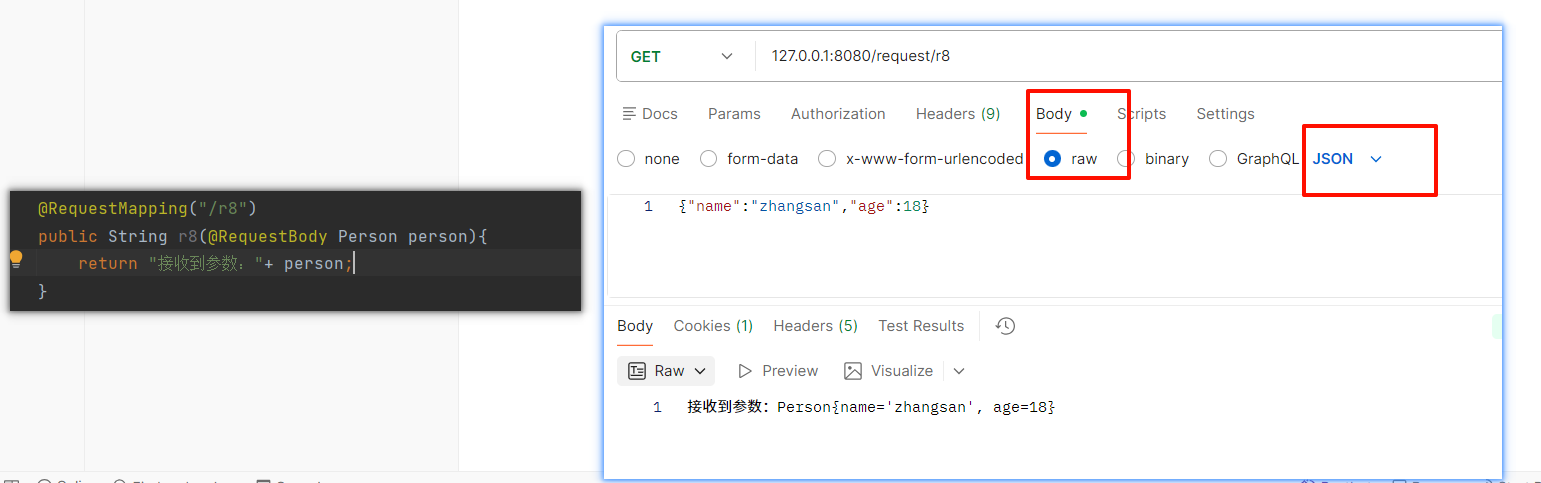Expand the chevron next to Visualize

pos(959,371)
